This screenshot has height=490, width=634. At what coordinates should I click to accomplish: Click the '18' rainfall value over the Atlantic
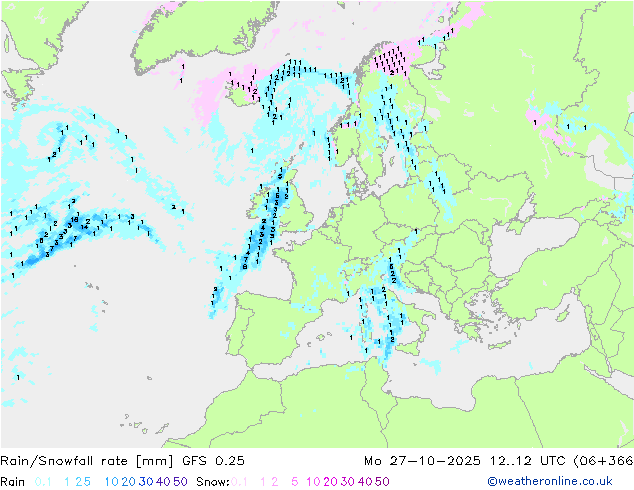click(x=74, y=220)
